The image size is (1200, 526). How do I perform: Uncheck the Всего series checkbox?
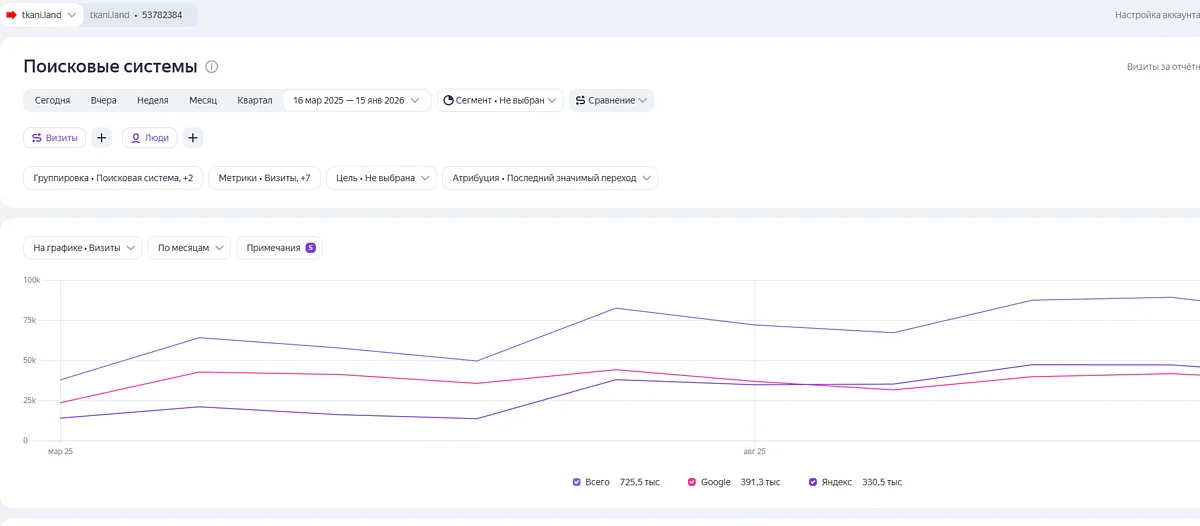(x=577, y=482)
